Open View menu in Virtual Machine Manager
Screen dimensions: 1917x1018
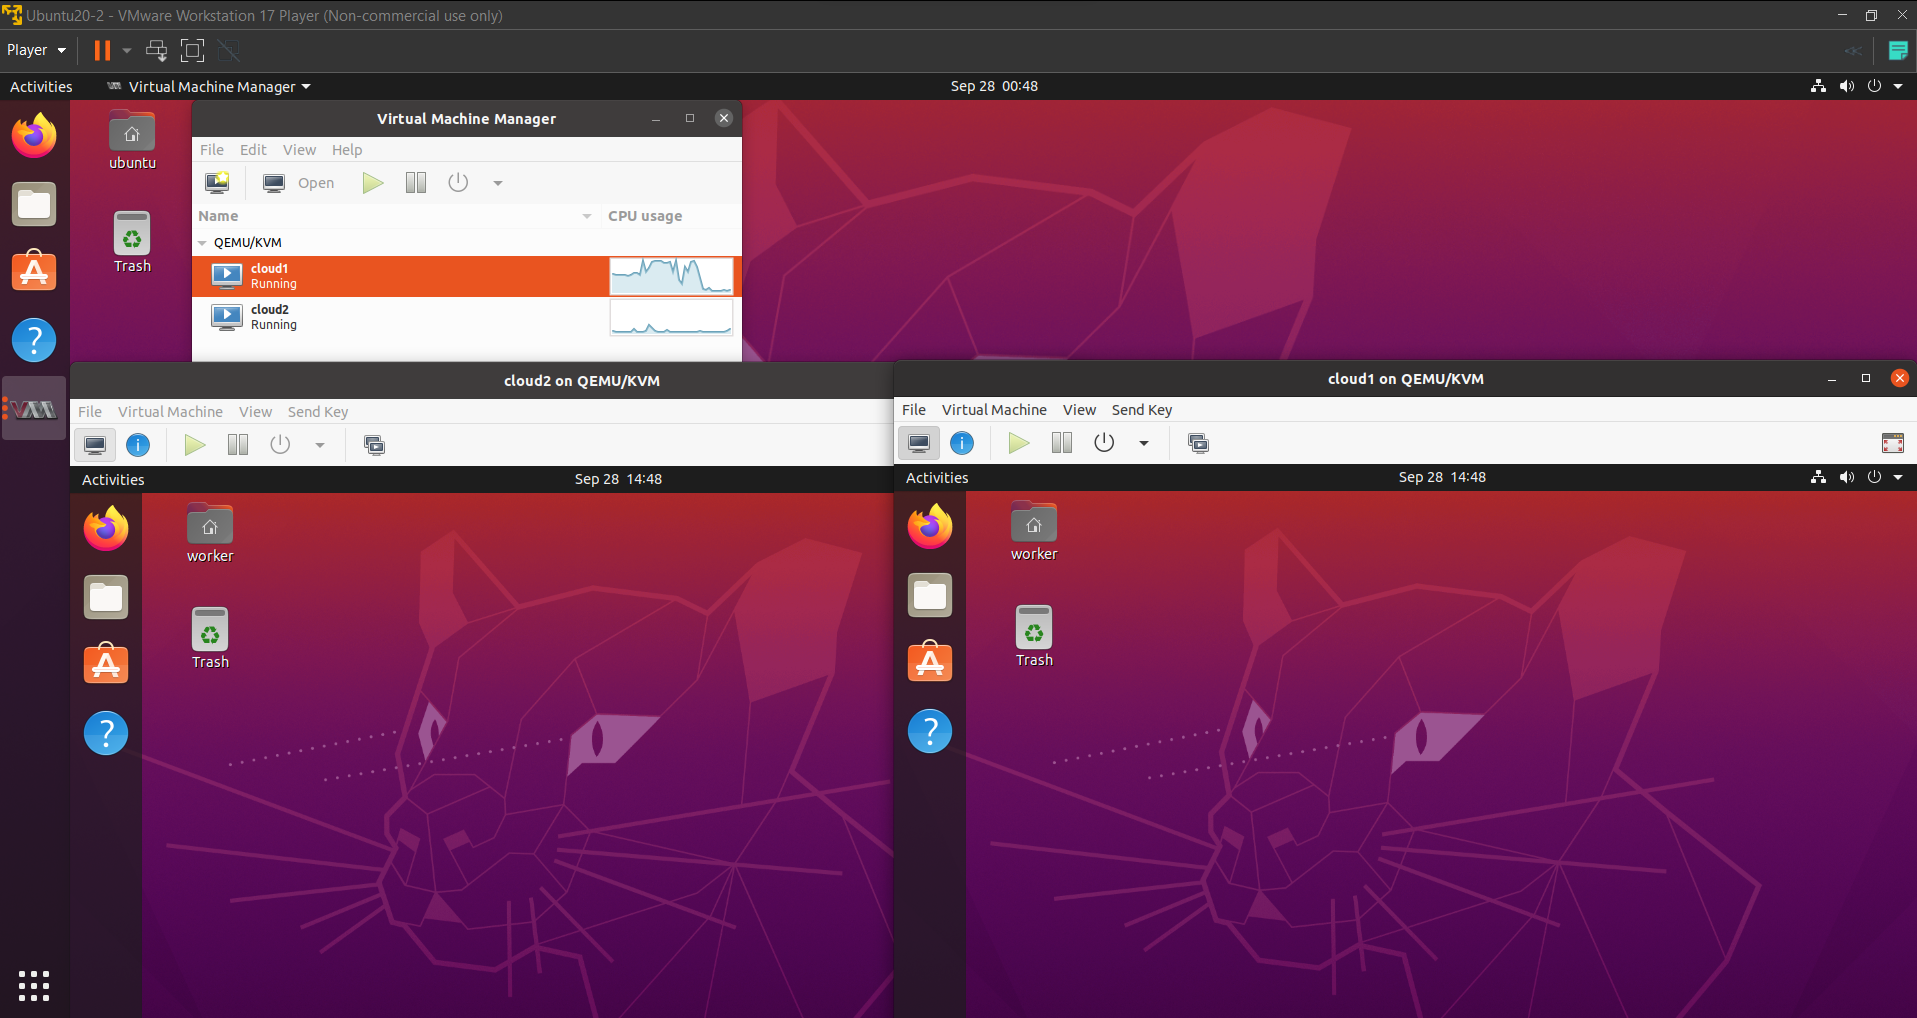point(299,150)
